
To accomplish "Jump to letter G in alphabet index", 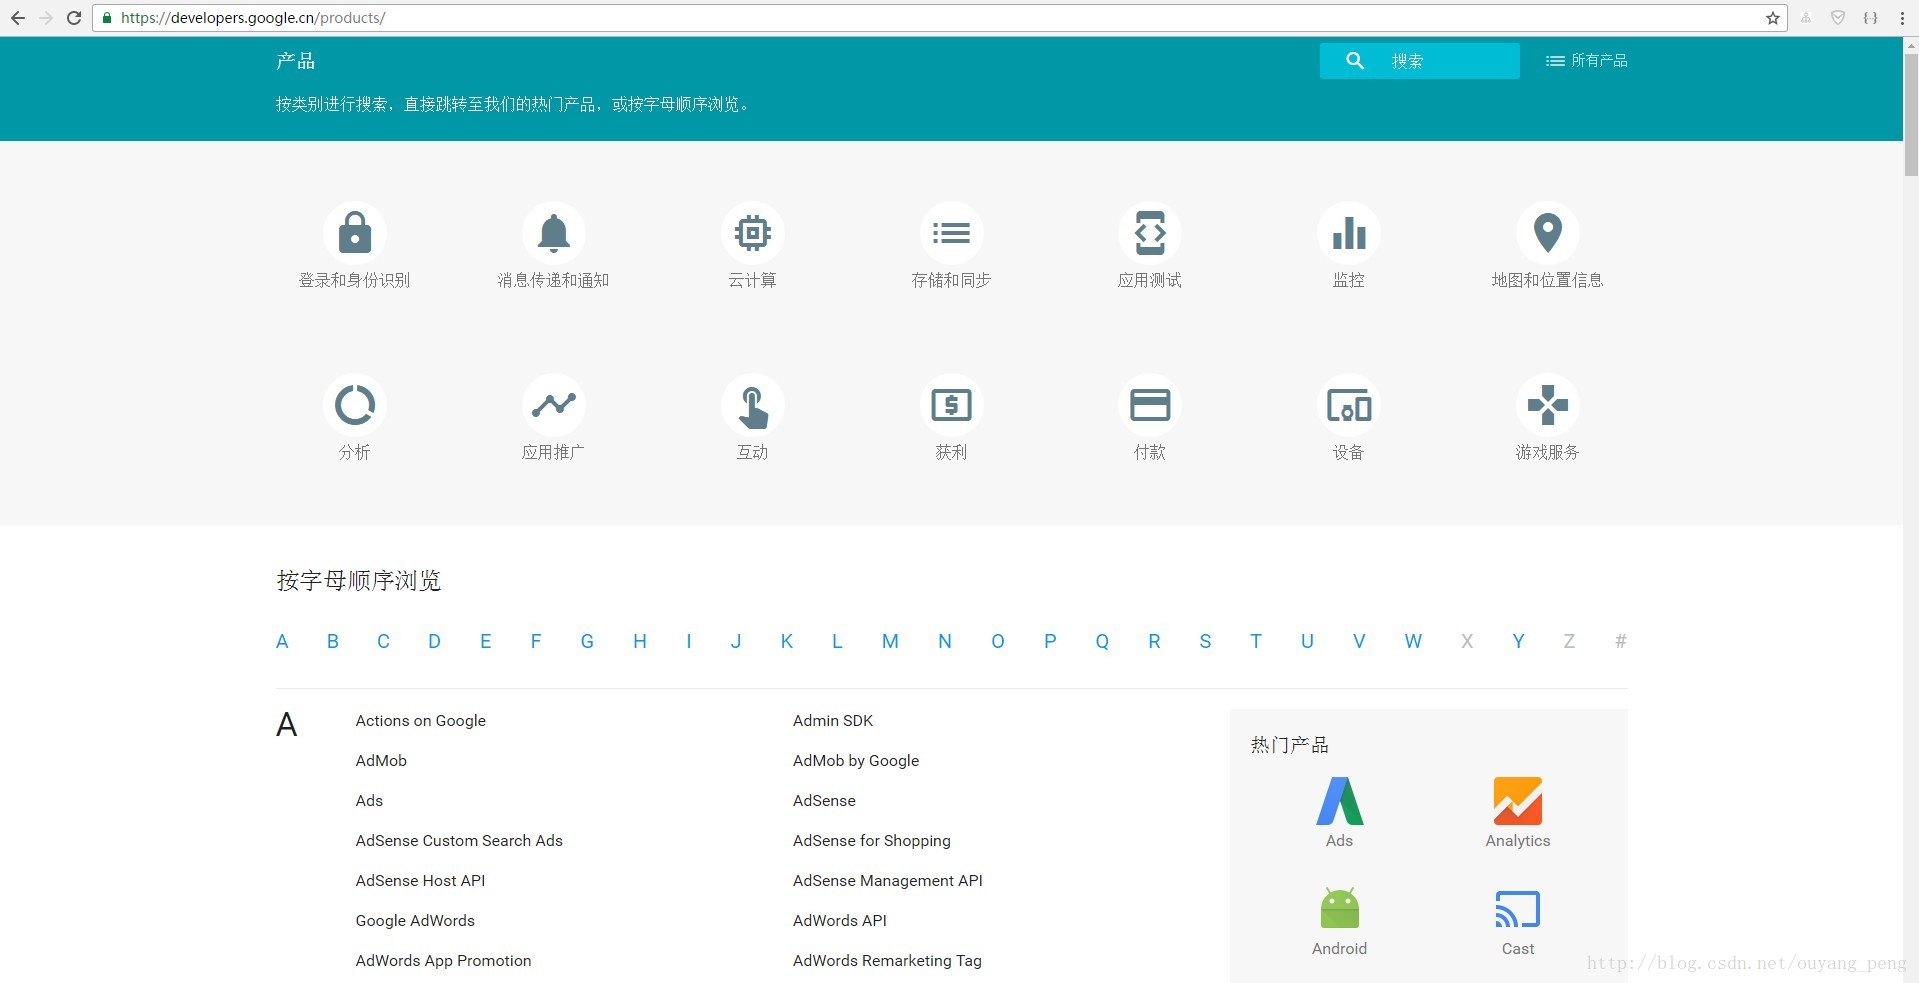I will (587, 642).
